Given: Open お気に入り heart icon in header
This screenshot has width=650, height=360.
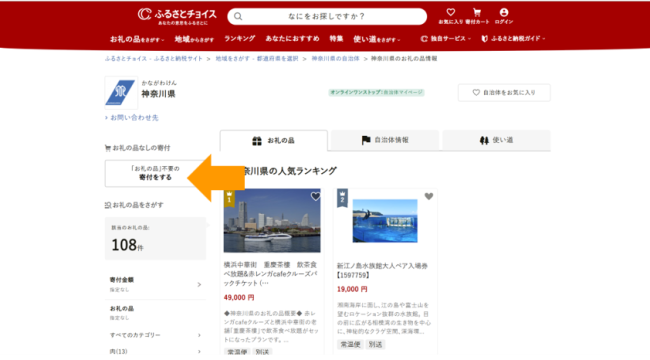Looking at the screenshot, I should click(x=451, y=12).
